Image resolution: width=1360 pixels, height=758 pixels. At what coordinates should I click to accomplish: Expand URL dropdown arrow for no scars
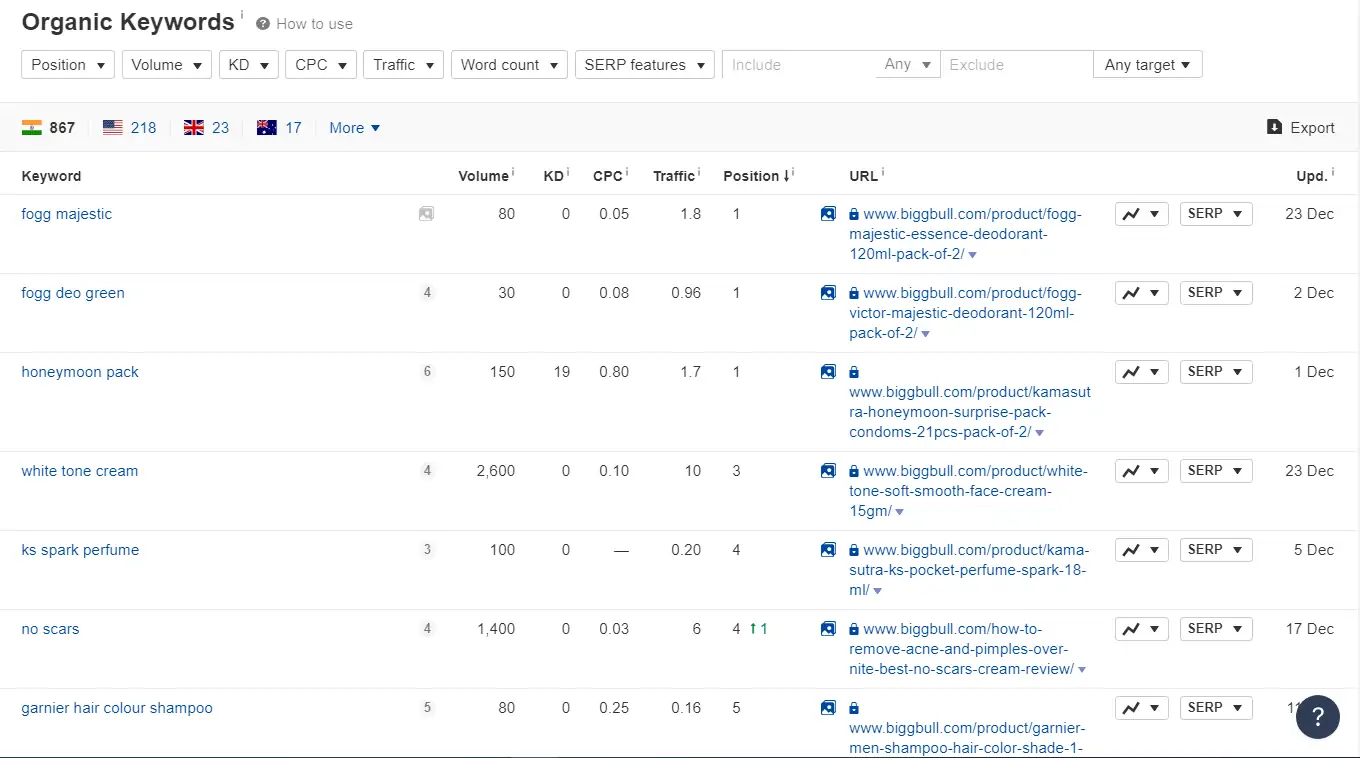1082,670
